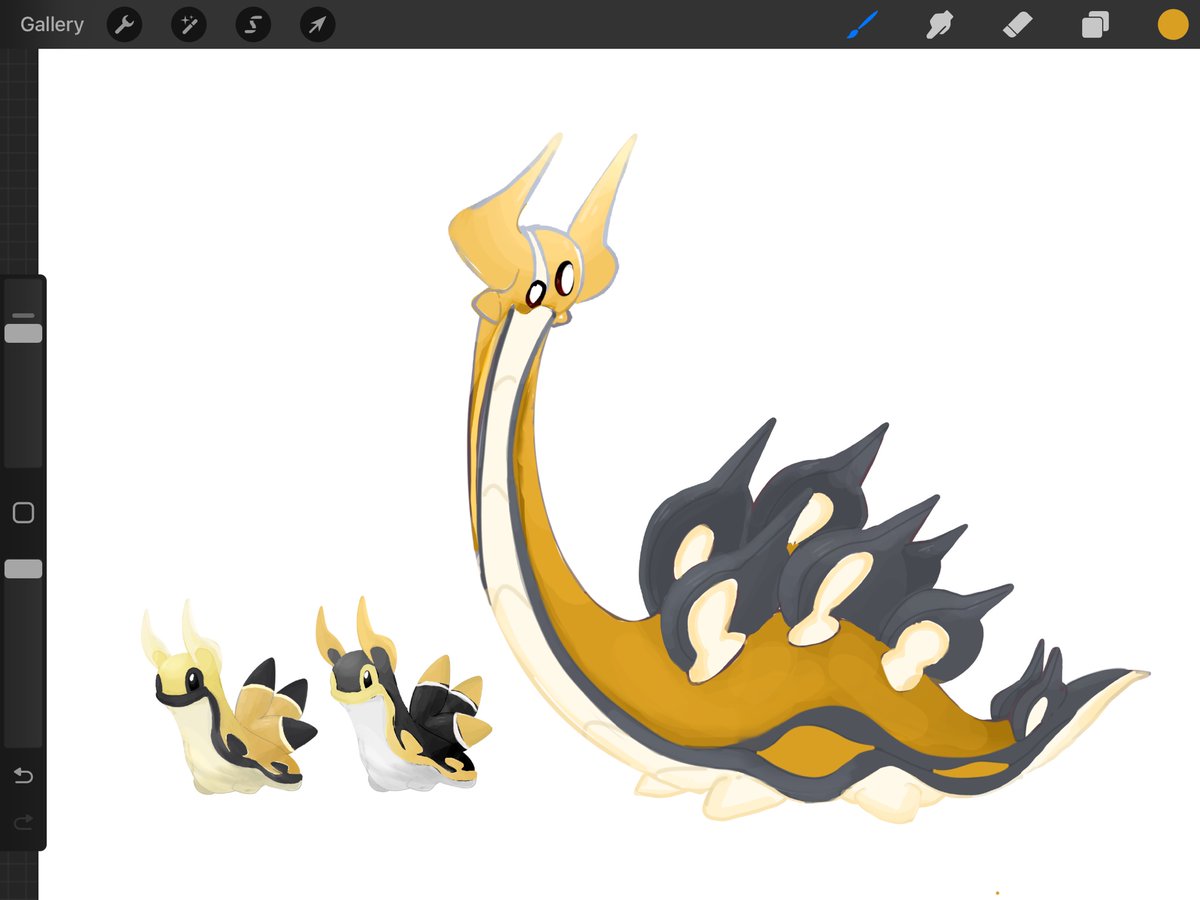Click the brush size slider handle

(x=23, y=333)
